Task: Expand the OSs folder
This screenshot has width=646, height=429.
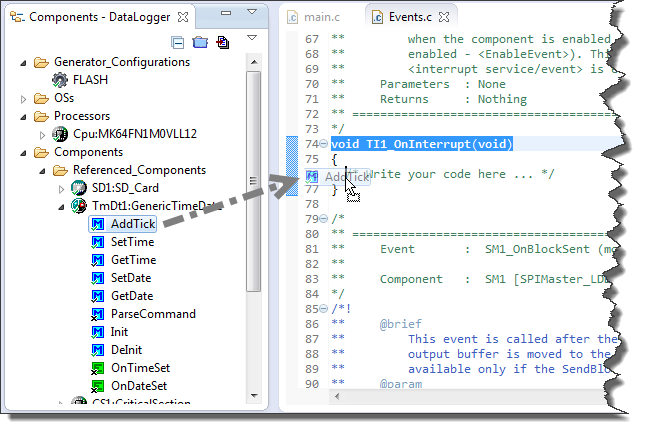Action: pos(26,98)
